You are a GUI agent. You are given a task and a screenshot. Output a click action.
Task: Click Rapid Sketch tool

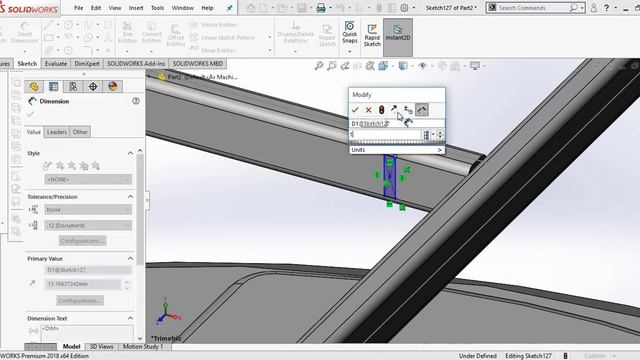pos(372,35)
